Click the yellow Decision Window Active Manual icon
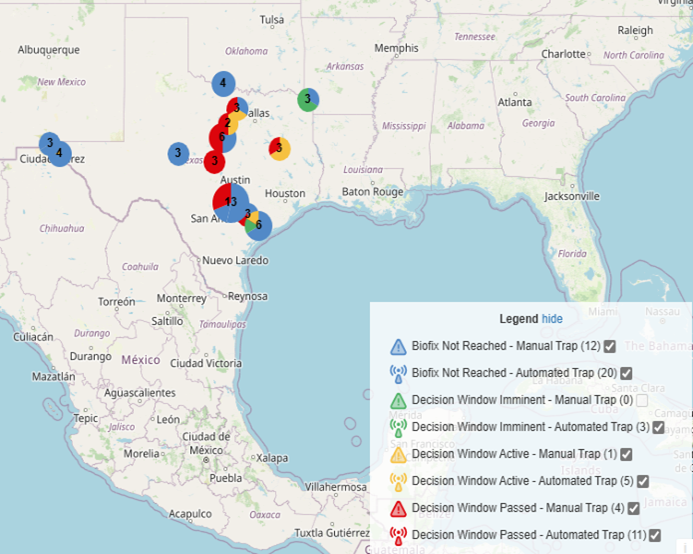 click(398, 454)
